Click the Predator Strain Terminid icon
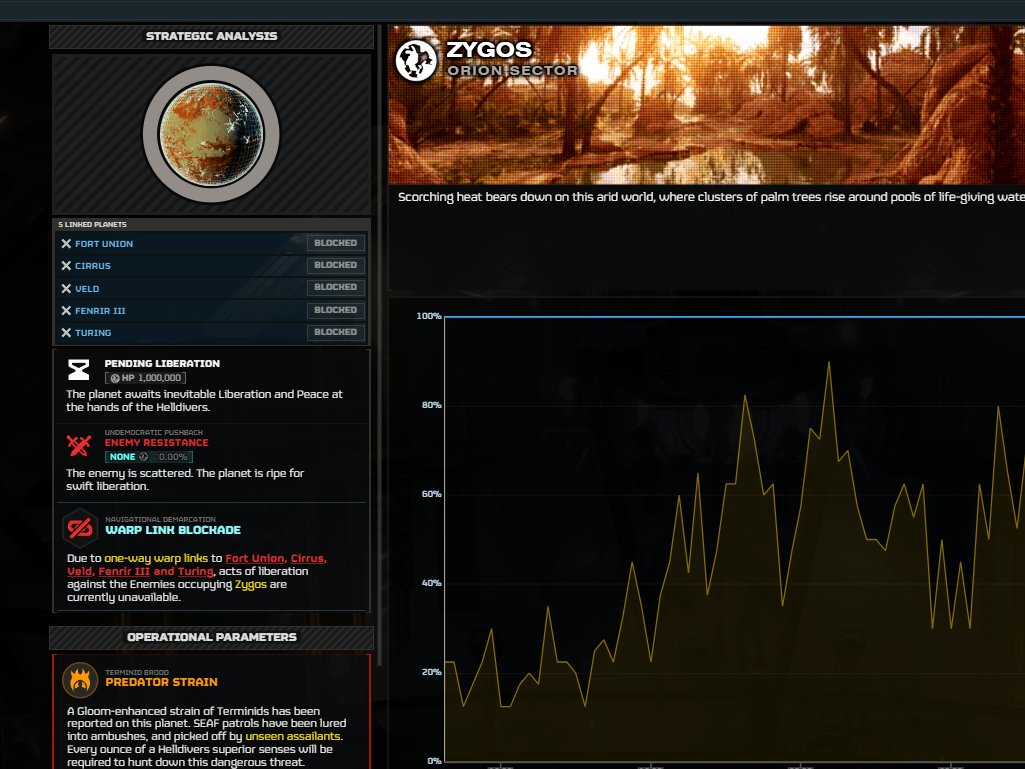Image resolution: width=1025 pixels, height=769 pixels. click(80, 680)
